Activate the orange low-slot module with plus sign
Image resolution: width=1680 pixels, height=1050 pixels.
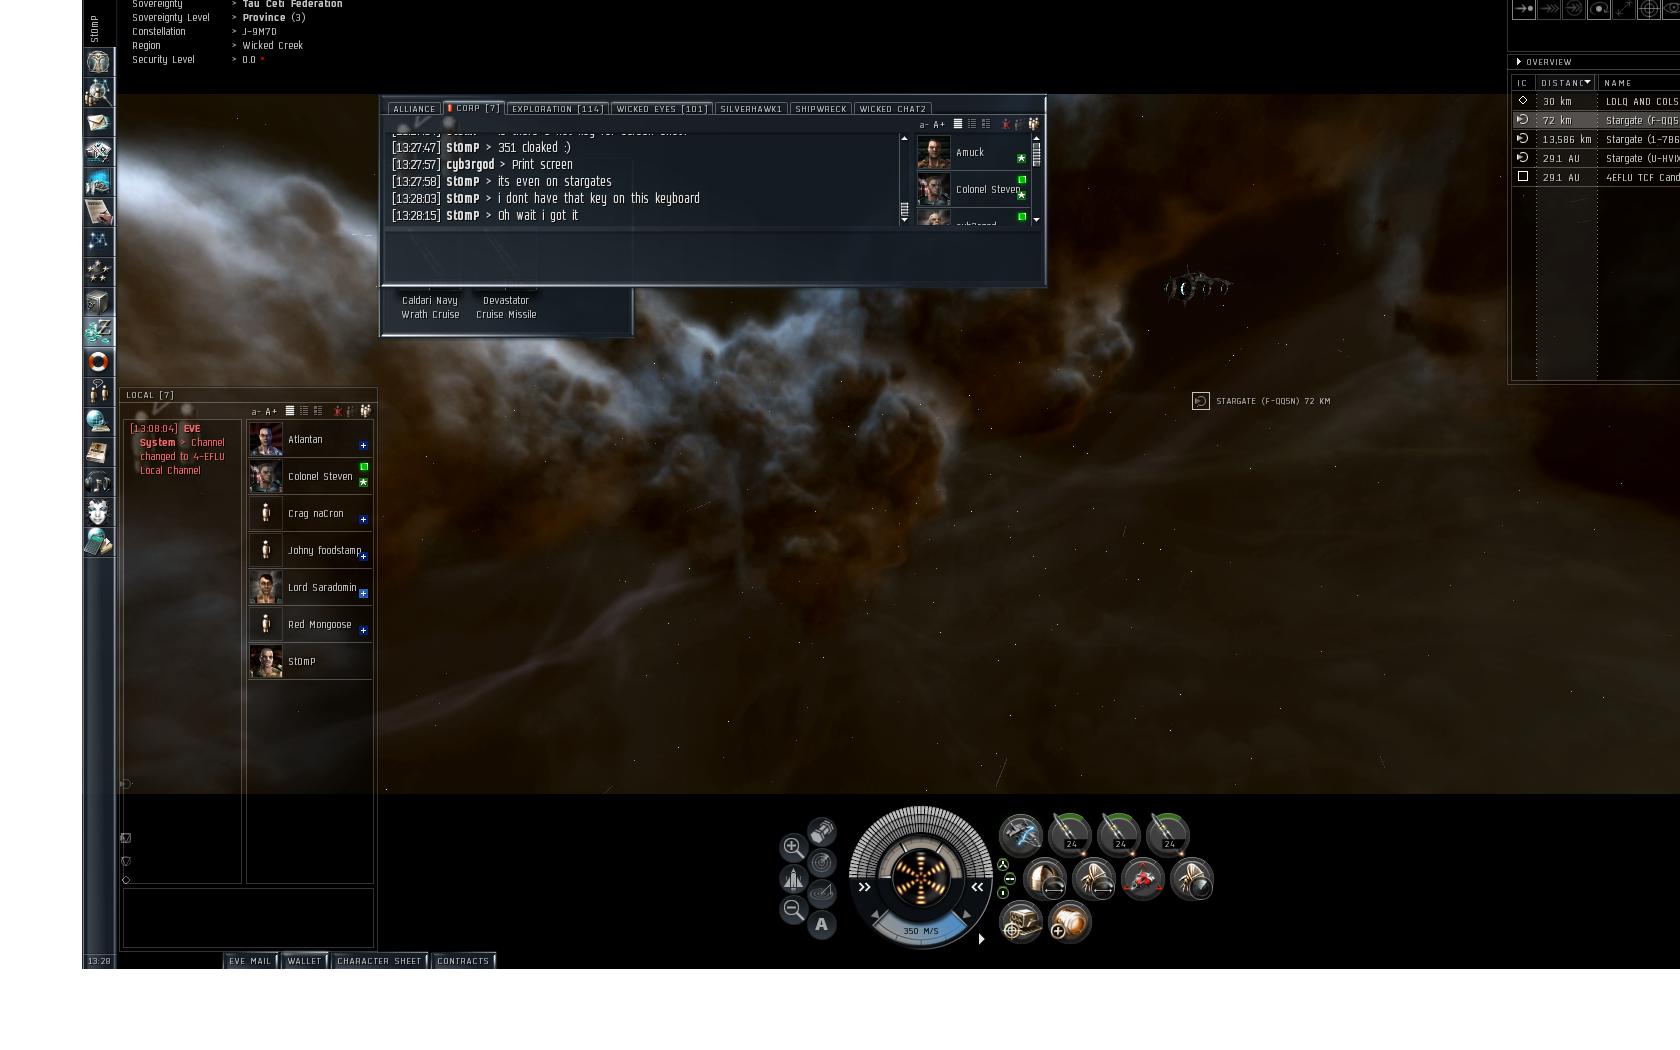[x=1070, y=923]
